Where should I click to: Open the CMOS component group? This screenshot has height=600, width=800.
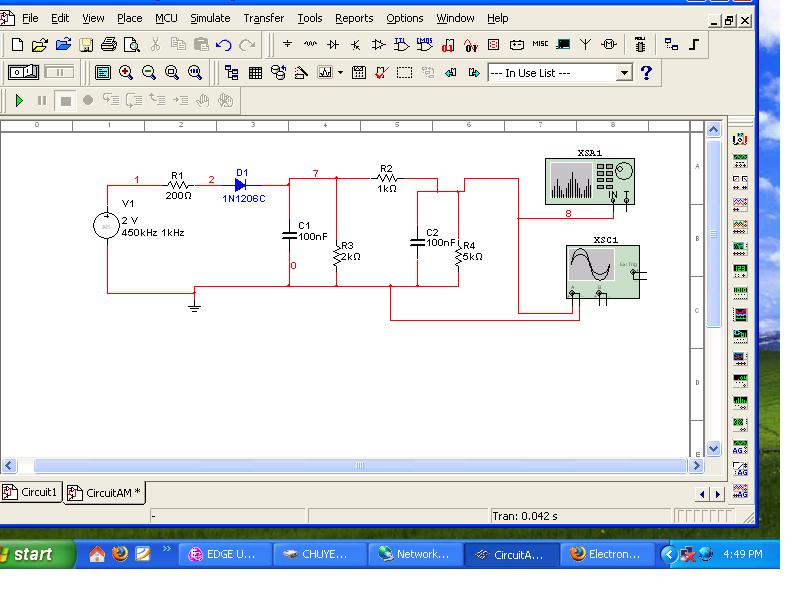[424, 45]
